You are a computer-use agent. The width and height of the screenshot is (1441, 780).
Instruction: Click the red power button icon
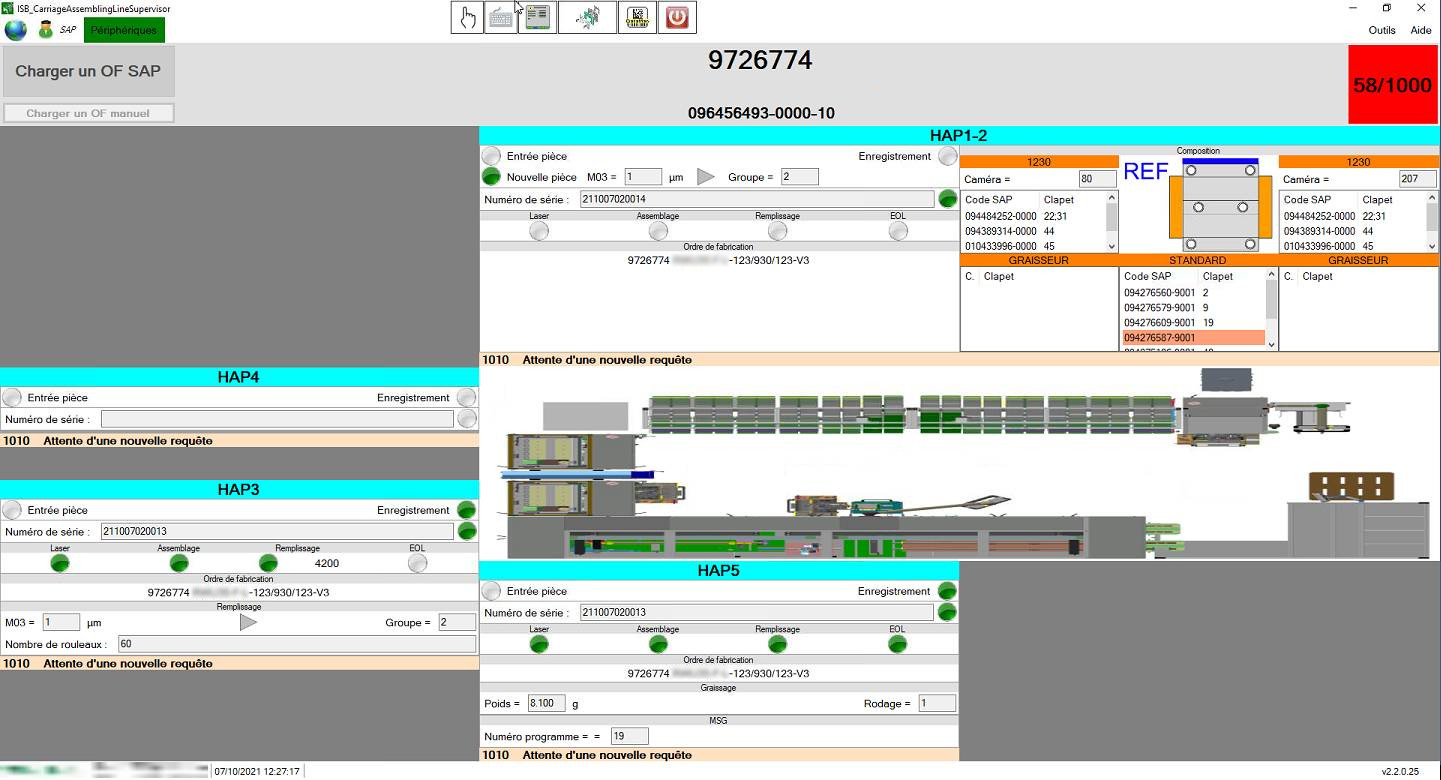coord(678,17)
